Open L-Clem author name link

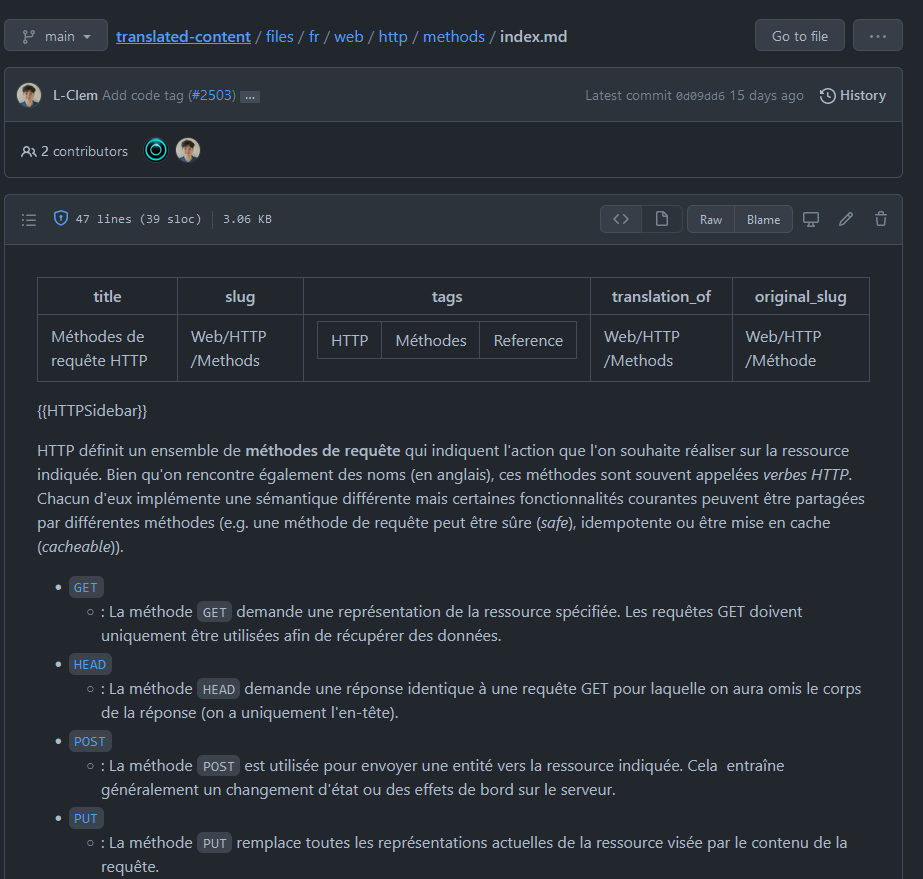(75, 95)
